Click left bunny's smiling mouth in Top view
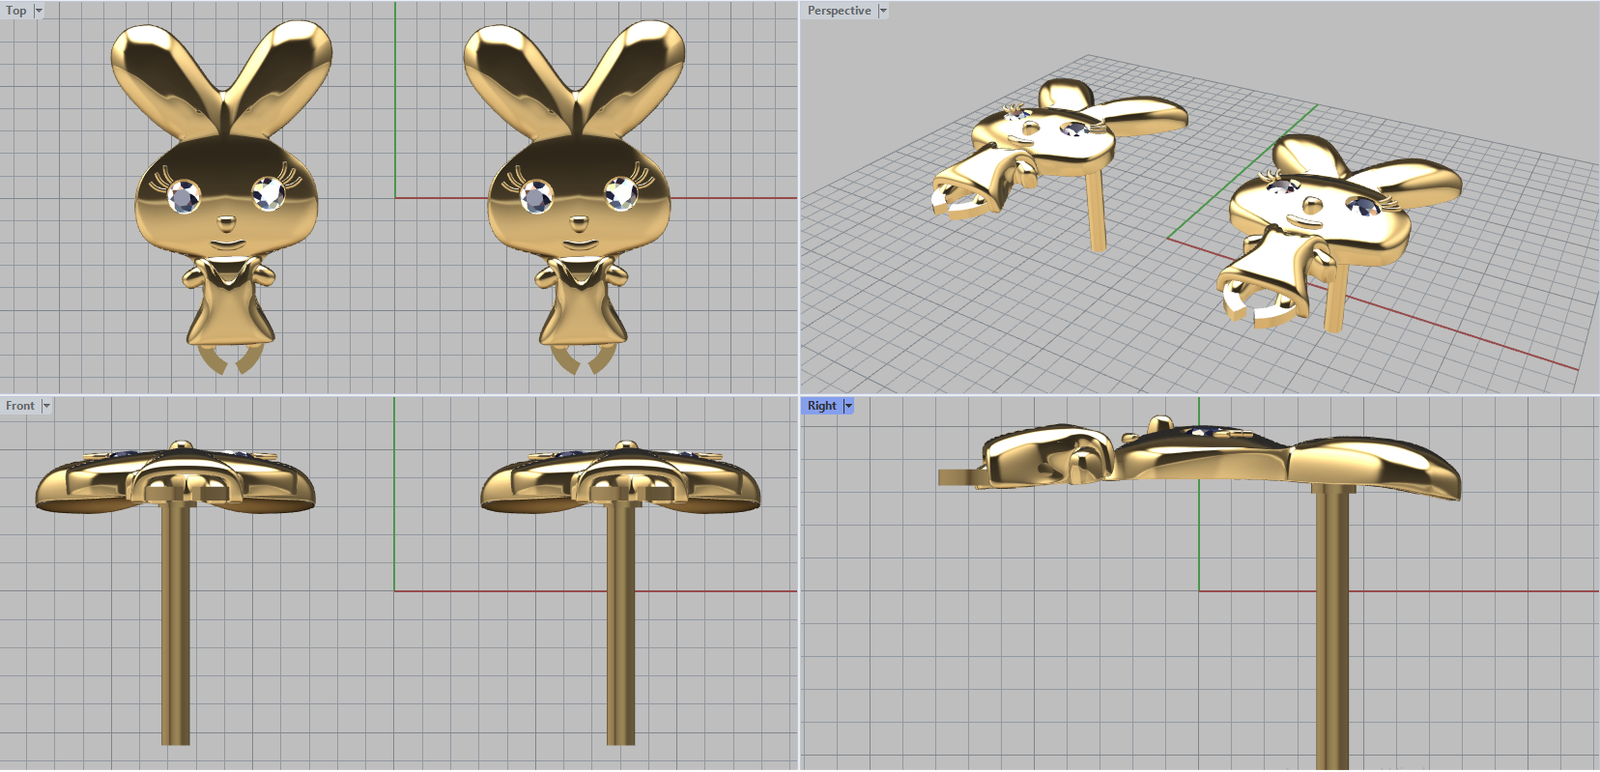 [227, 244]
